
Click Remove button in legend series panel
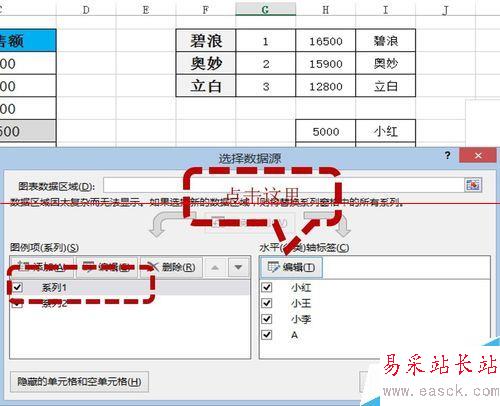172,267
